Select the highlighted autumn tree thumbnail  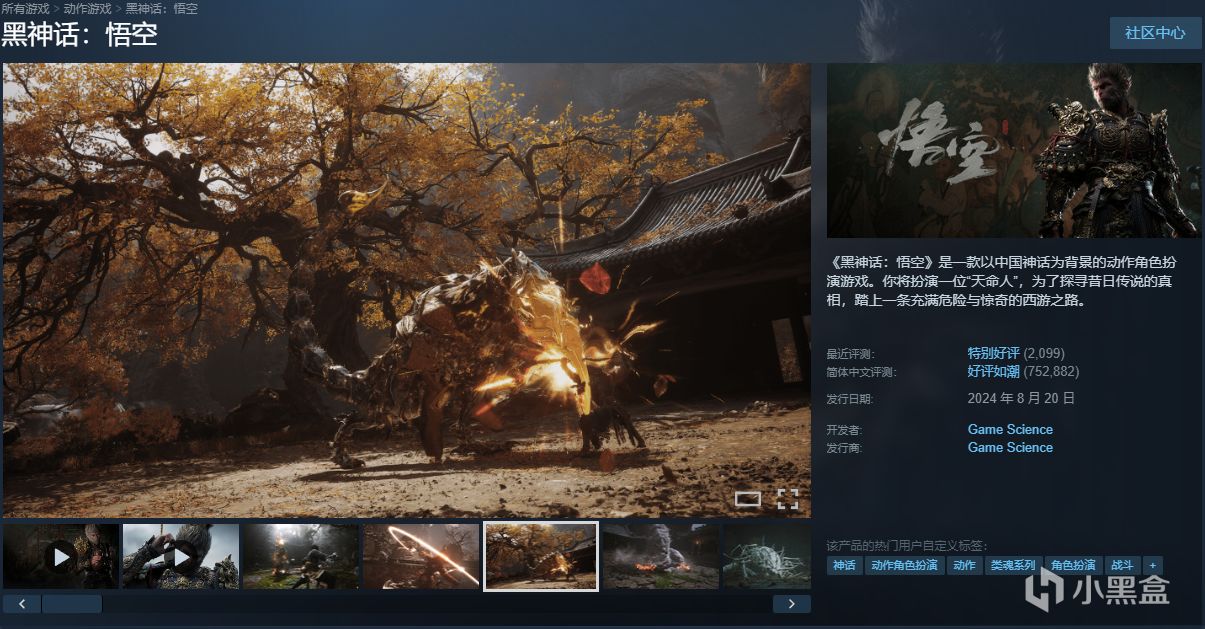point(541,556)
